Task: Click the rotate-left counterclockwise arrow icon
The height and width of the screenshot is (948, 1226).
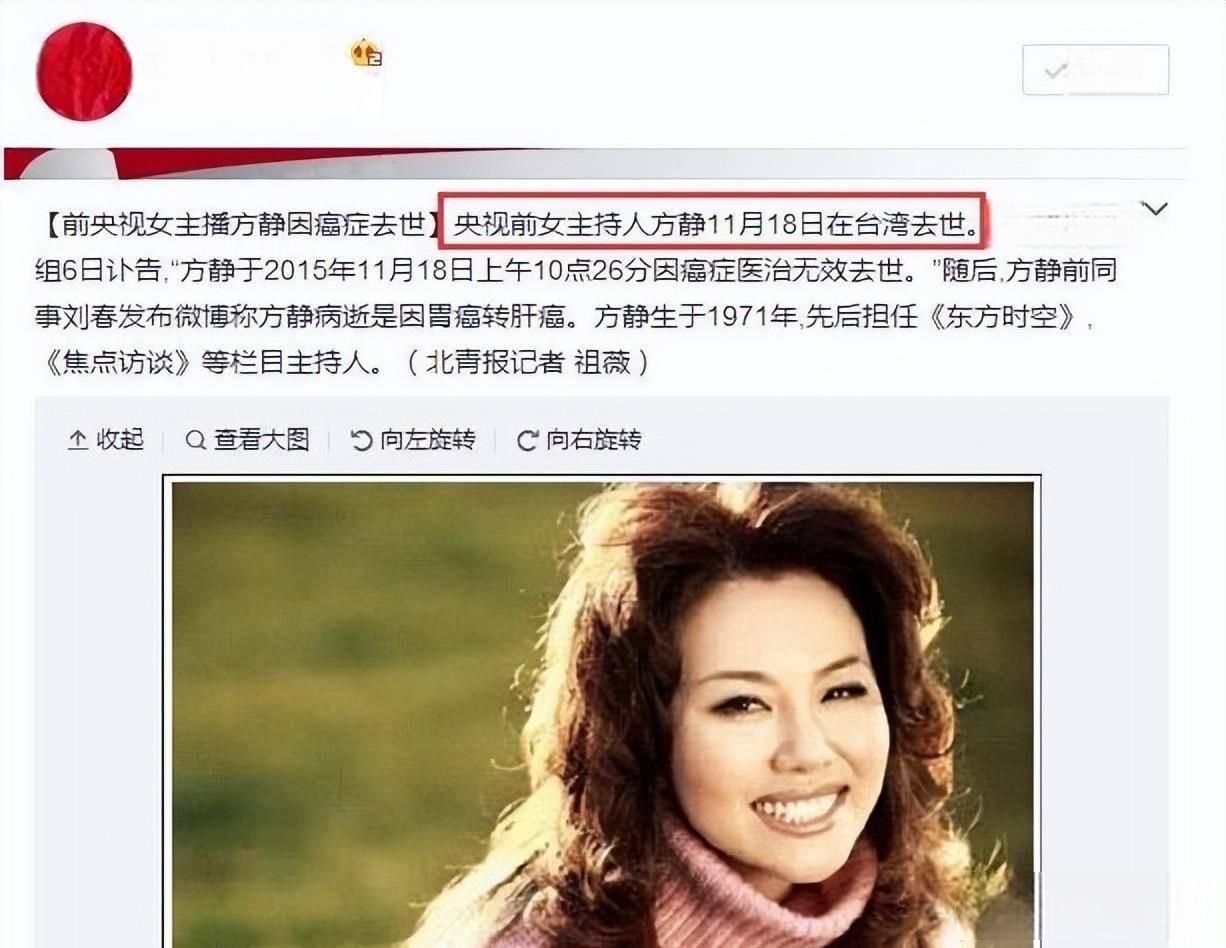Action: point(362,440)
